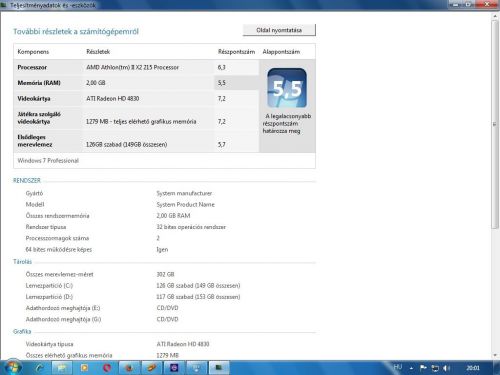Click the Processzor subscore 6,3
500x375 pixels.
[222, 67]
